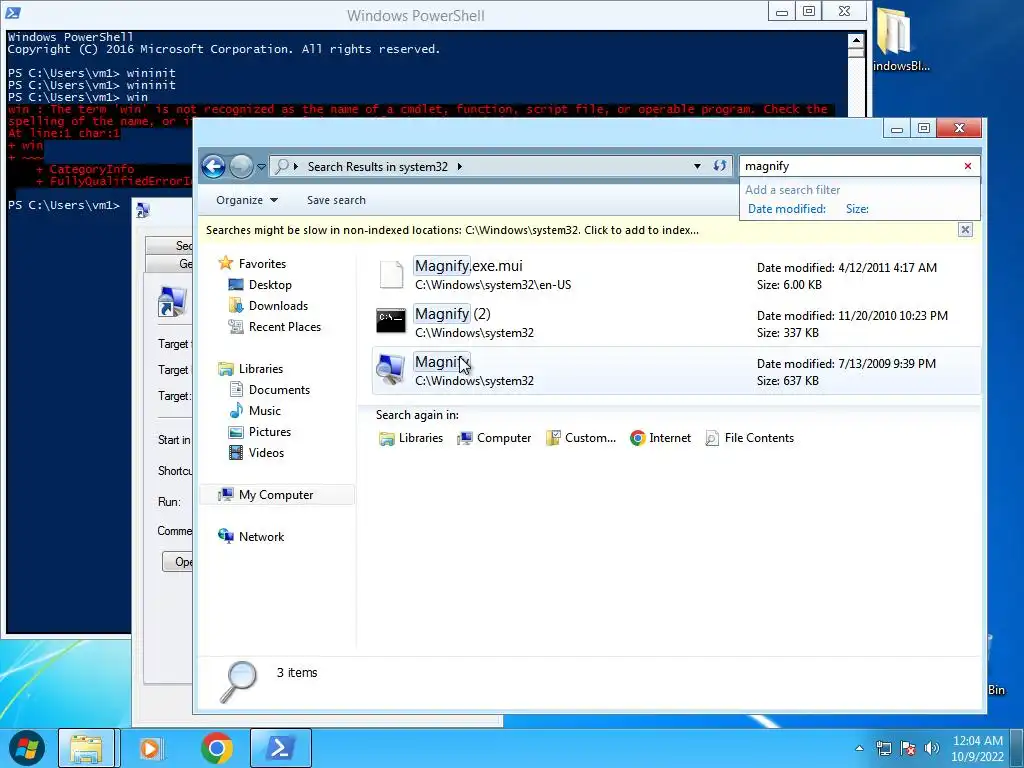The image size is (1024, 768).
Task: Search again in Libraries
Action: tap(411, 438)
